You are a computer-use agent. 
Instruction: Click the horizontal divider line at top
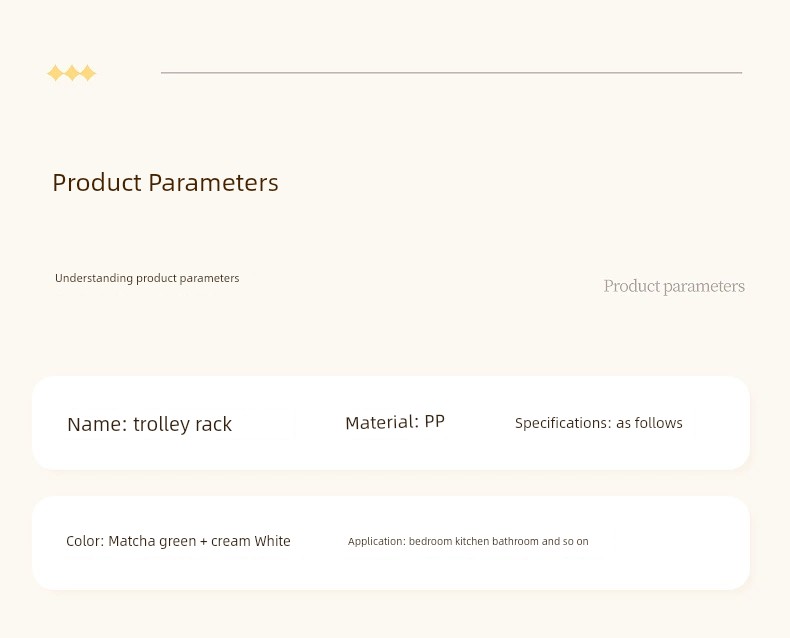tap(451, 73)
